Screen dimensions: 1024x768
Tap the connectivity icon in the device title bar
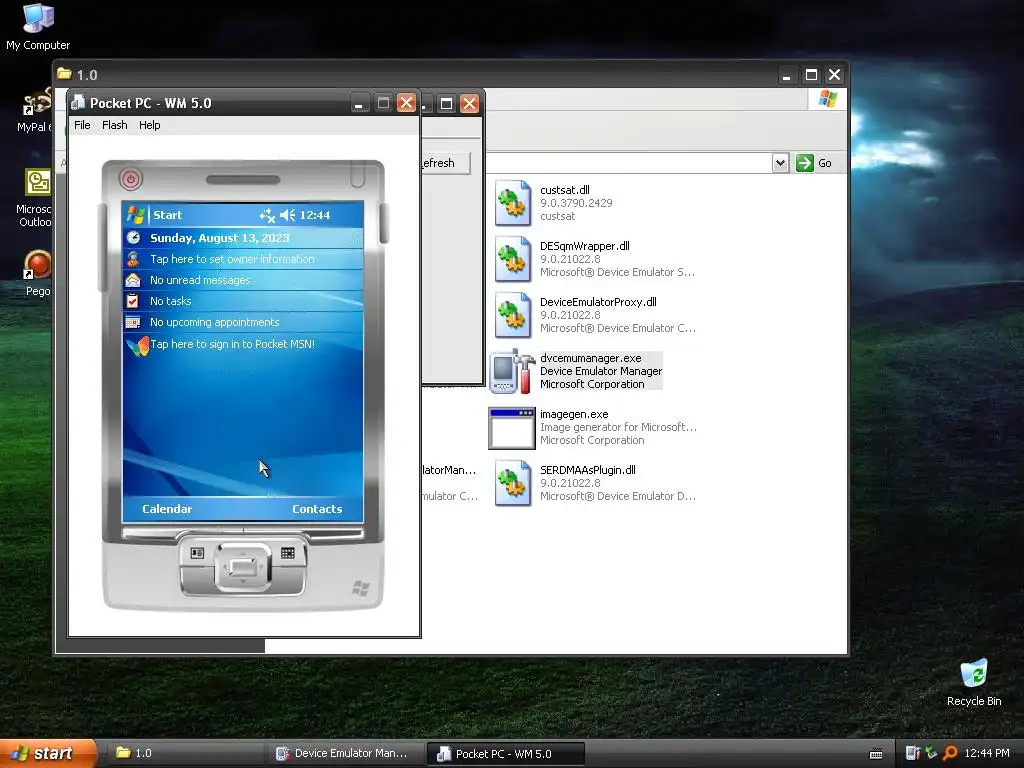267,215
